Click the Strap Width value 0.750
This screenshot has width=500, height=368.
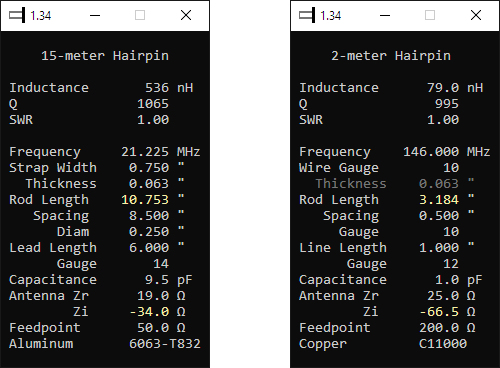149,168
